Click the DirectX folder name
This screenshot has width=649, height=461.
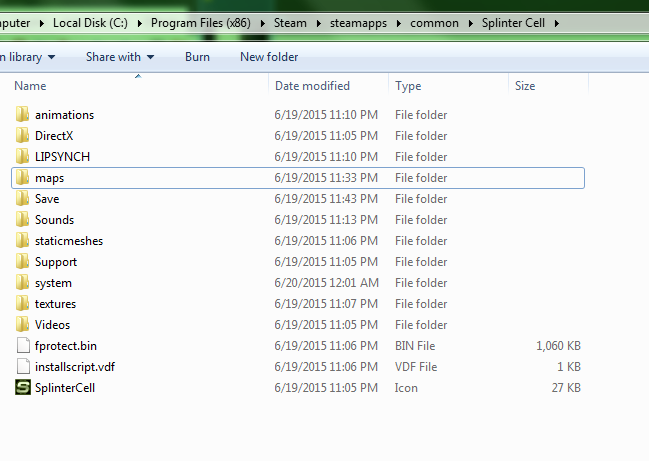pyautogui.click(x=54, y=136)
